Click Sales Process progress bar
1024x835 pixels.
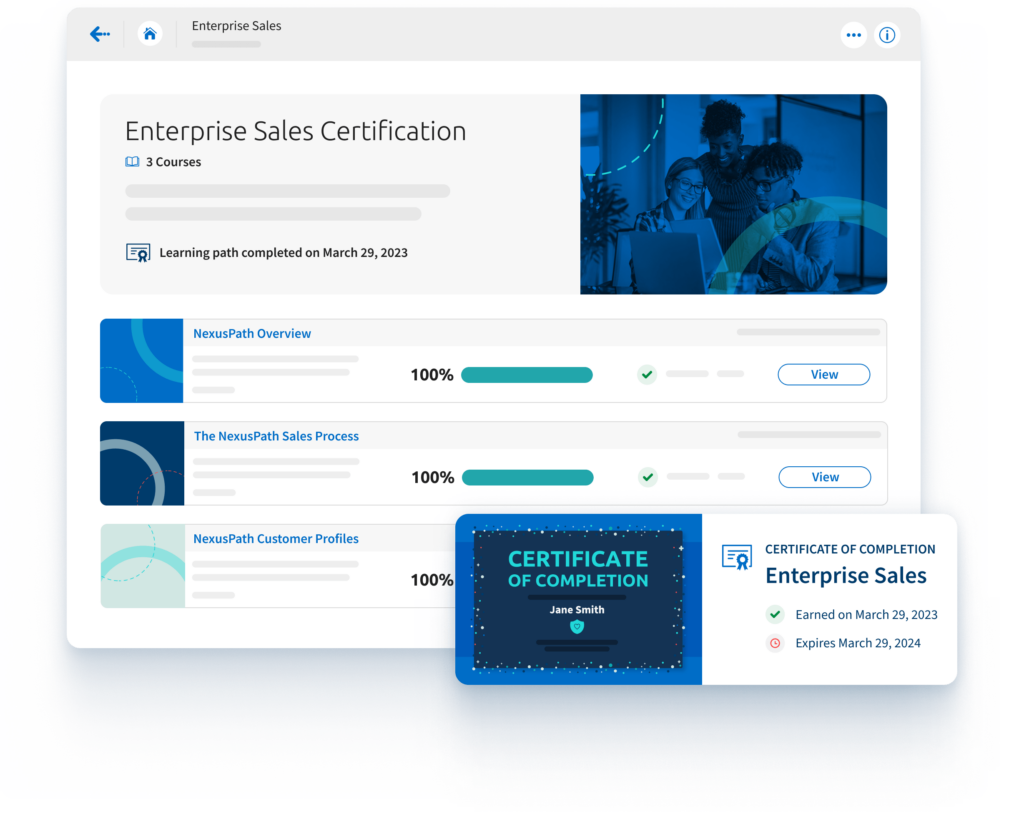click(528, 477)
